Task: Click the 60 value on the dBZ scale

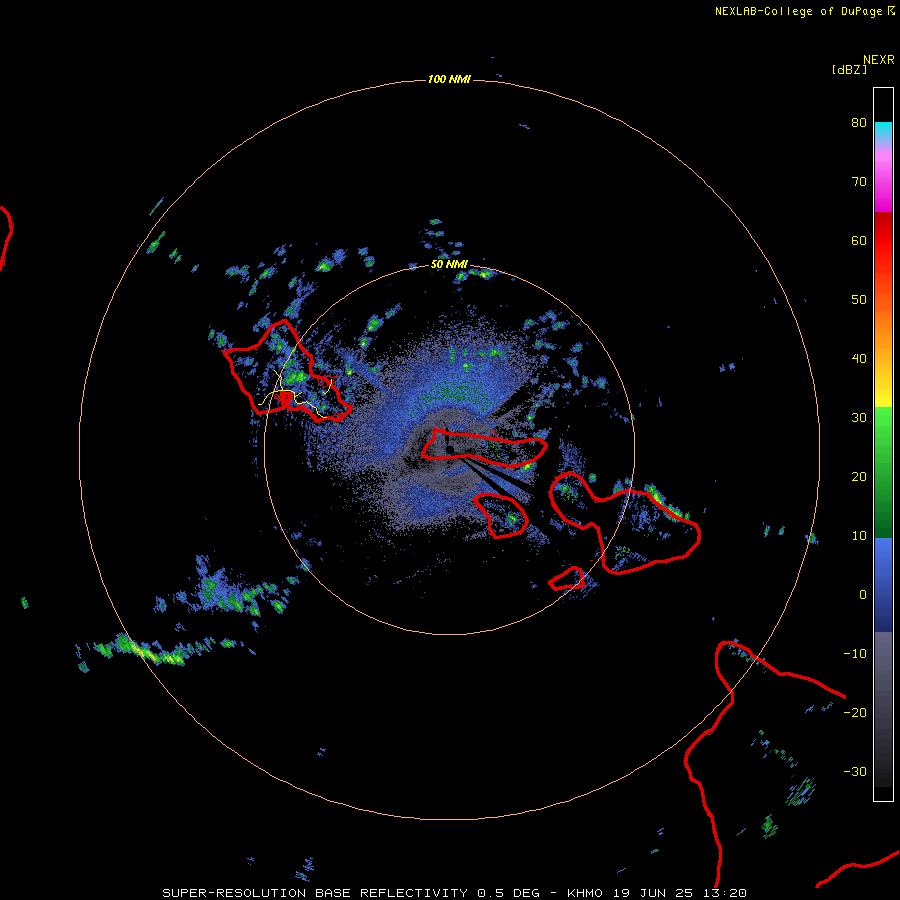Action: click(859, 240)
